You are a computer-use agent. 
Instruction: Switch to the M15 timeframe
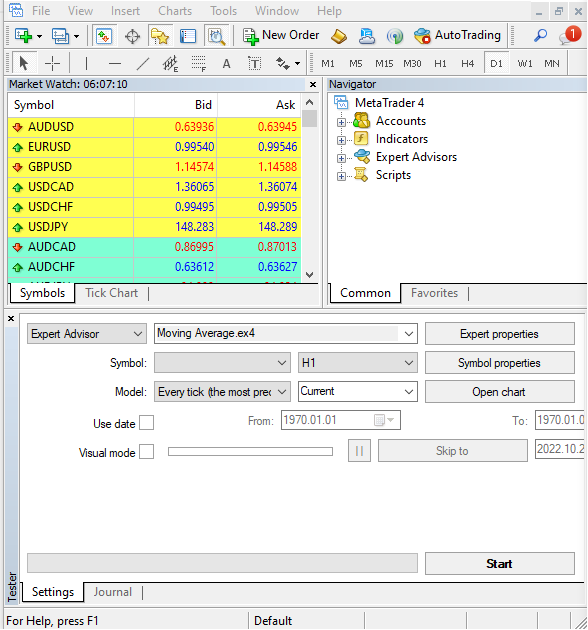click(384, 63)
